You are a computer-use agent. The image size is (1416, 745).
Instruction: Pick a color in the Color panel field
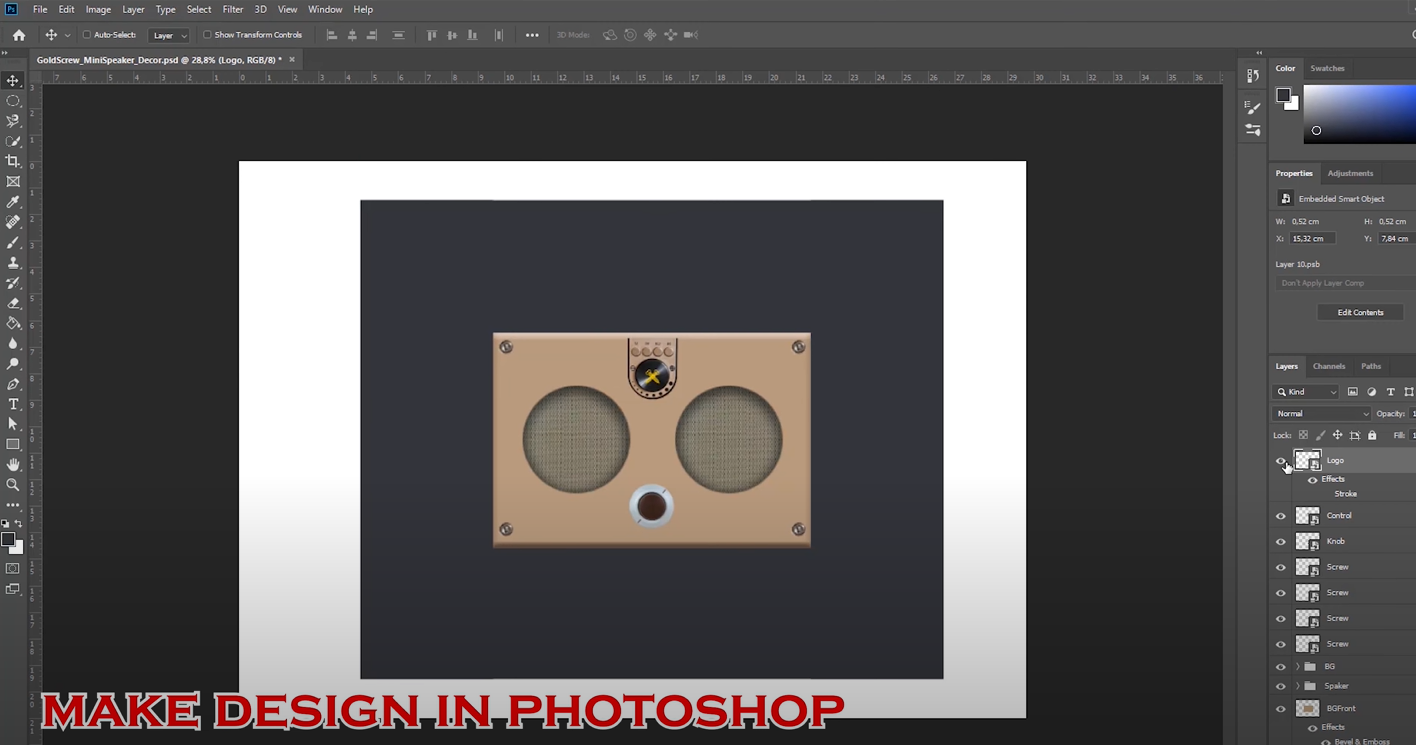click(x=1360, y=114)
